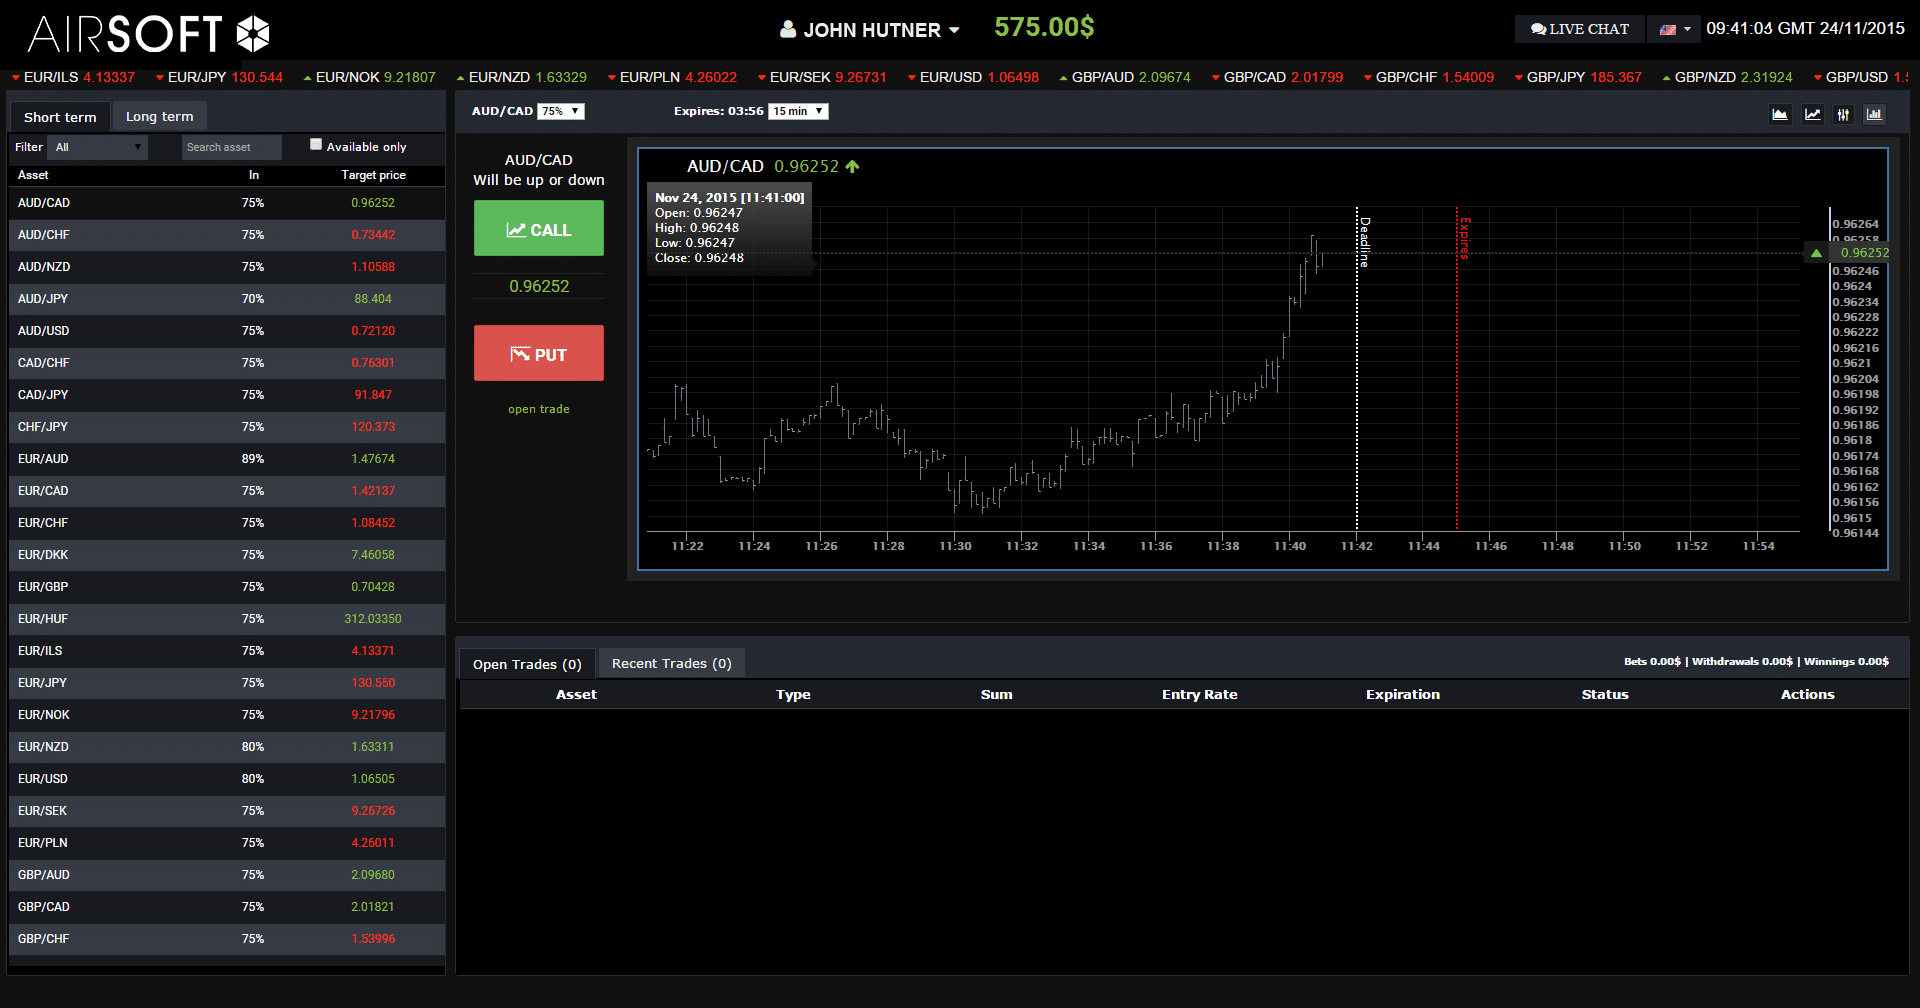Enable the Available only checkbox
1920x1008 pixels.
(x=316, y=145)
